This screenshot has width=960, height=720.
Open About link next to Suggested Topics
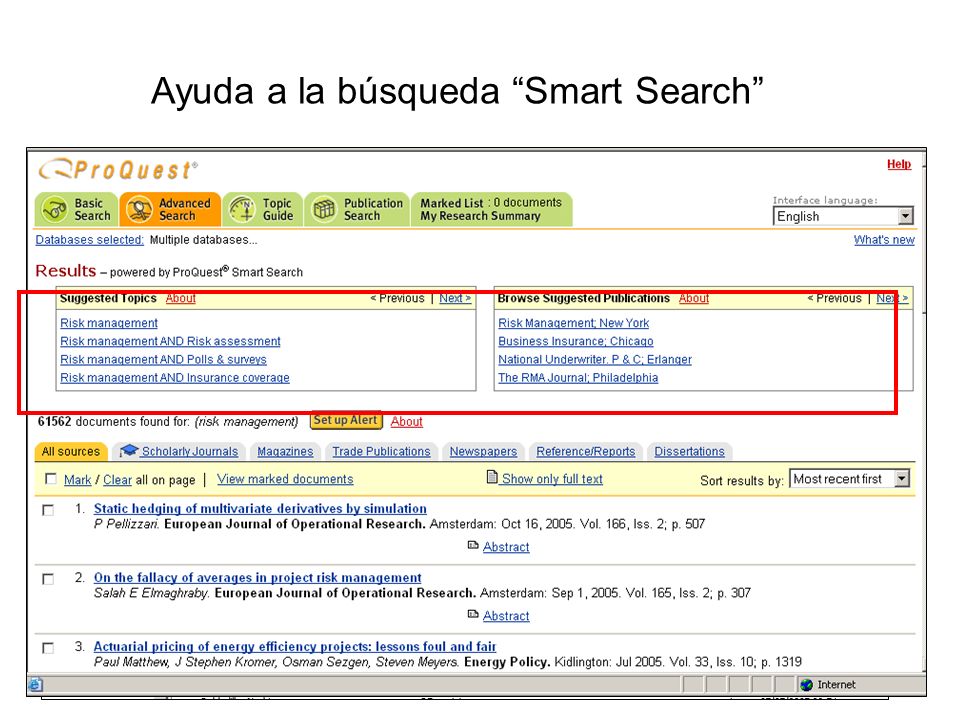pos(181,298)
